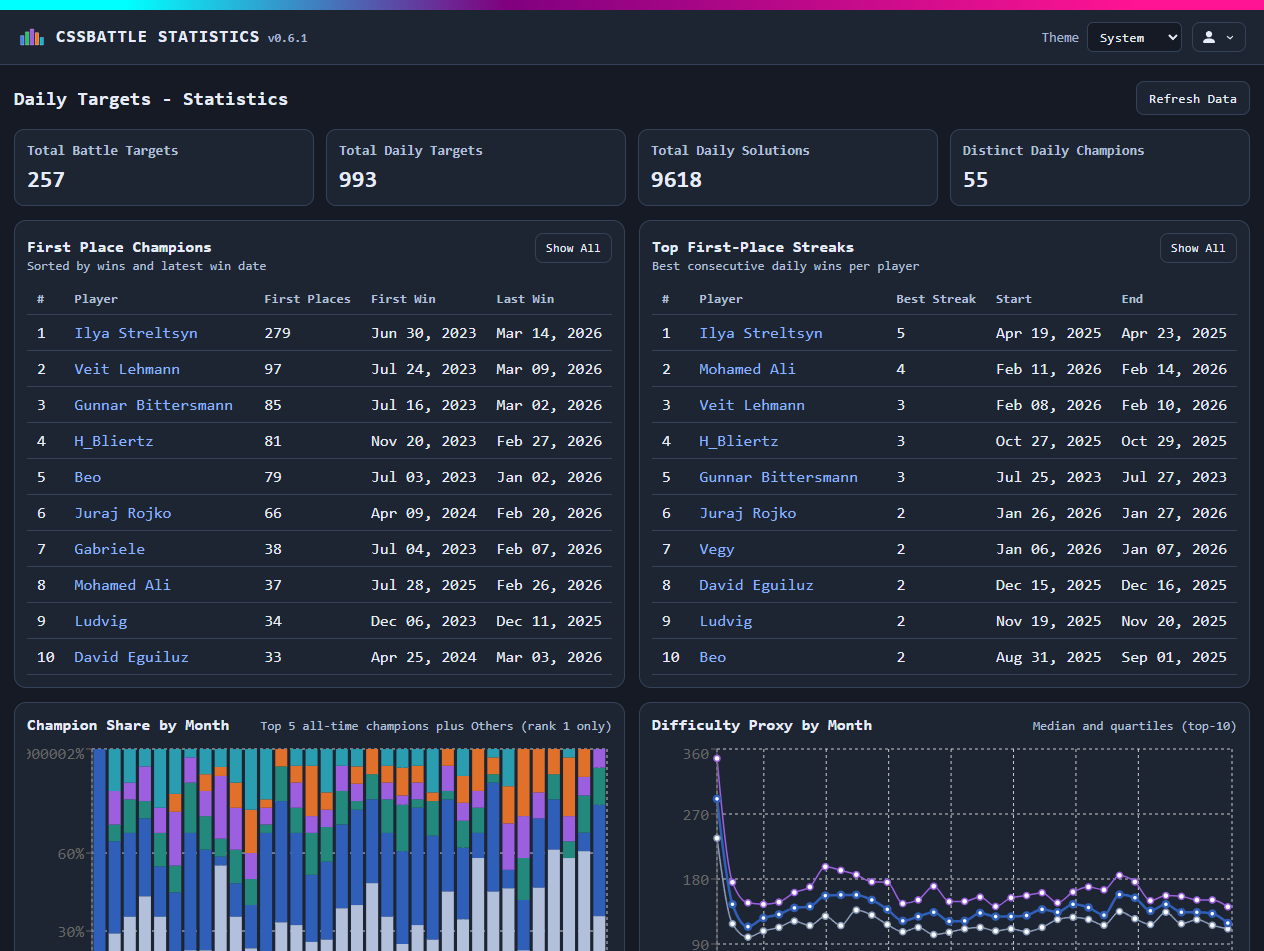This screenshot has height=951, width=1264.
Task: Open Vegy's link in streaks table
Action: click(717, 549)
